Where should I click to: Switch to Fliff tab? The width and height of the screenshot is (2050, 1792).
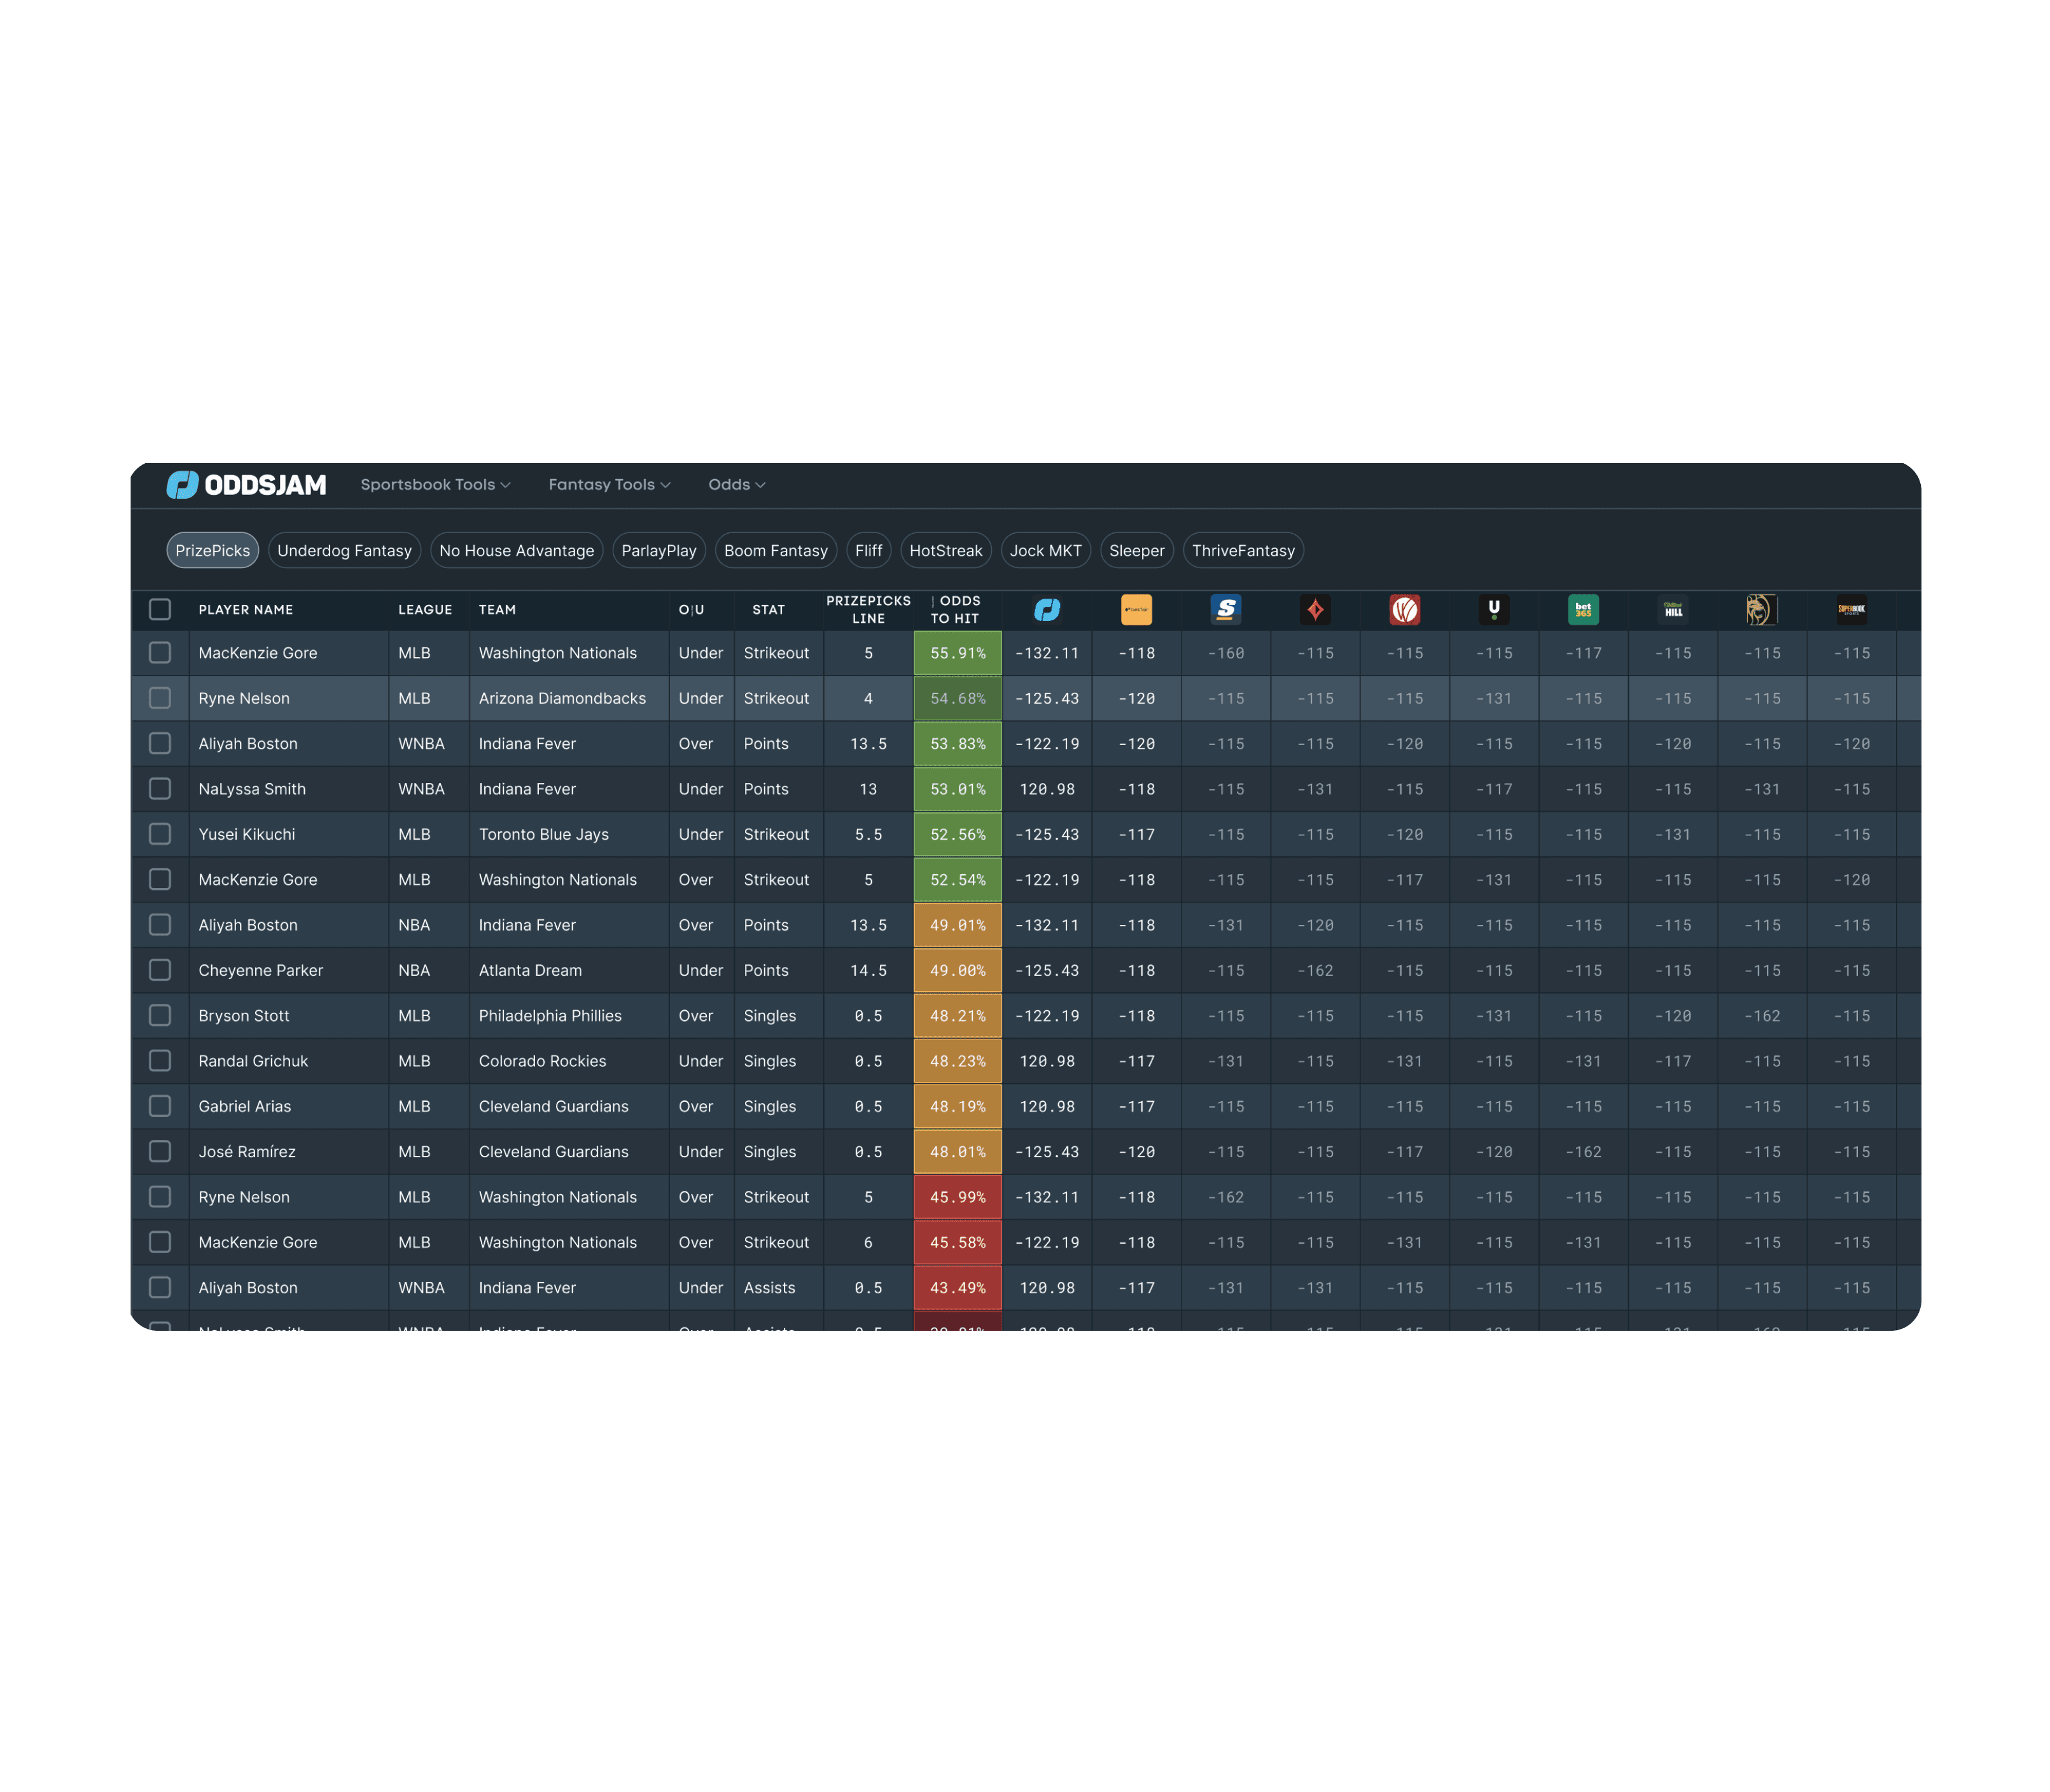pos(869,551)
